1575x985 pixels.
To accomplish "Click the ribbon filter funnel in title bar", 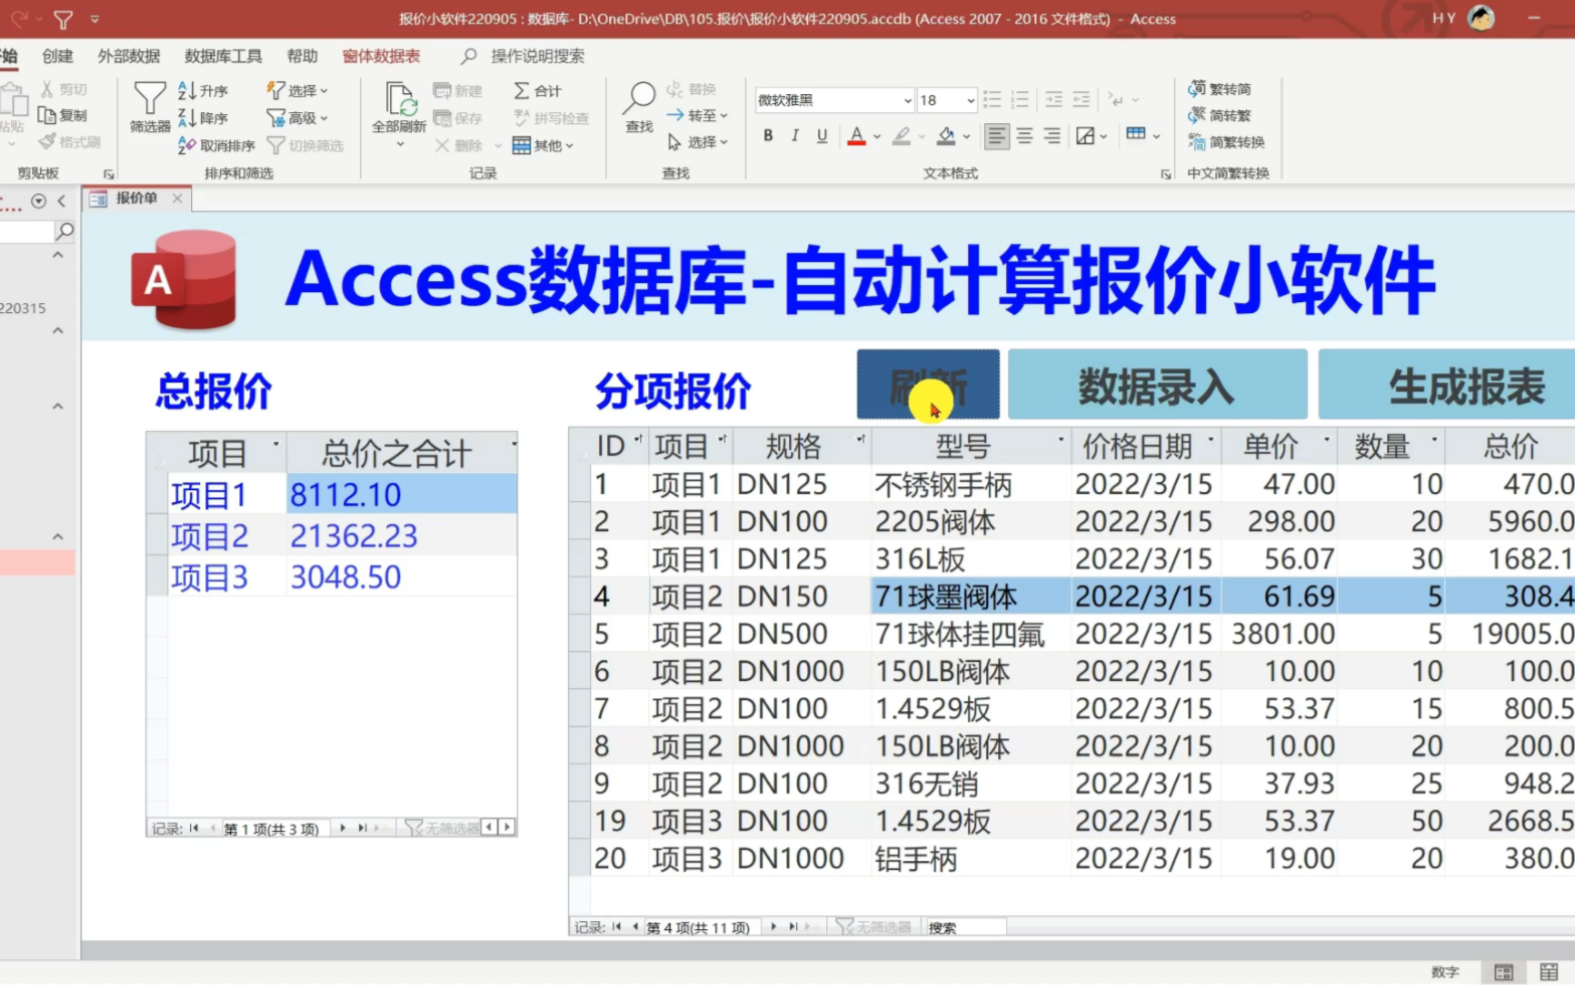I will (63, 19).
